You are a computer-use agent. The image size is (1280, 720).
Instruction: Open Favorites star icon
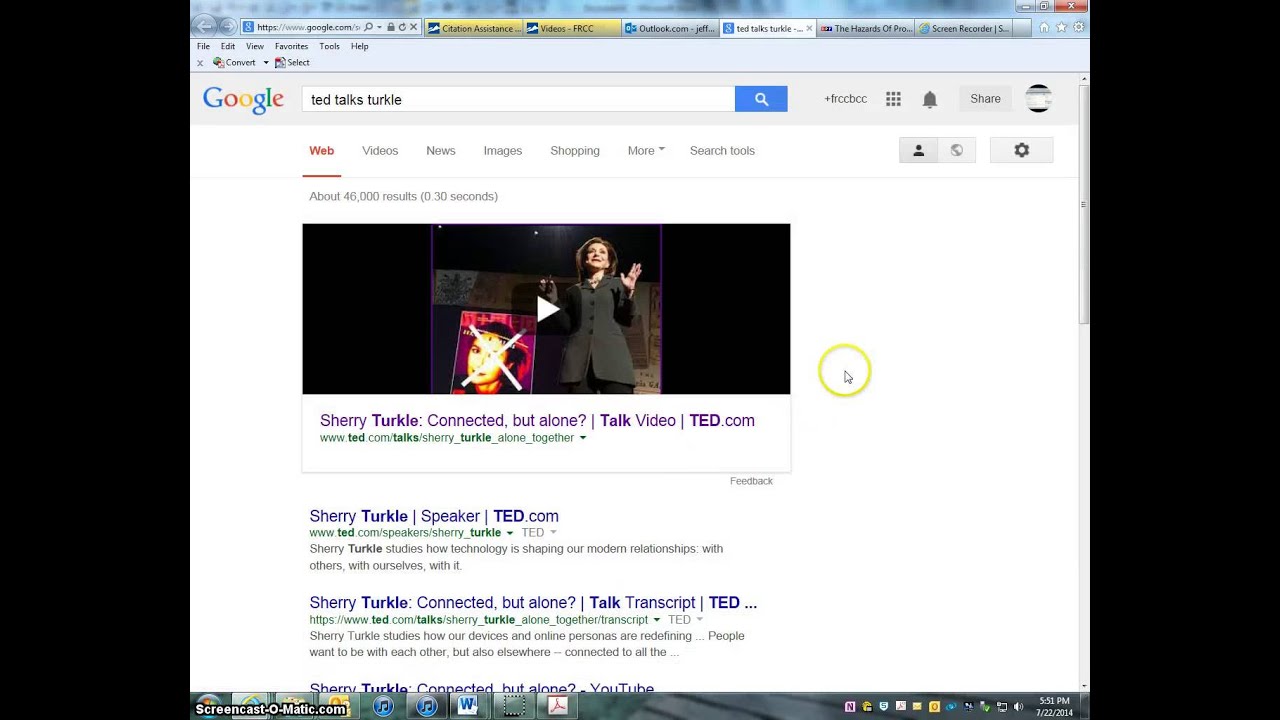(1061, 28)
